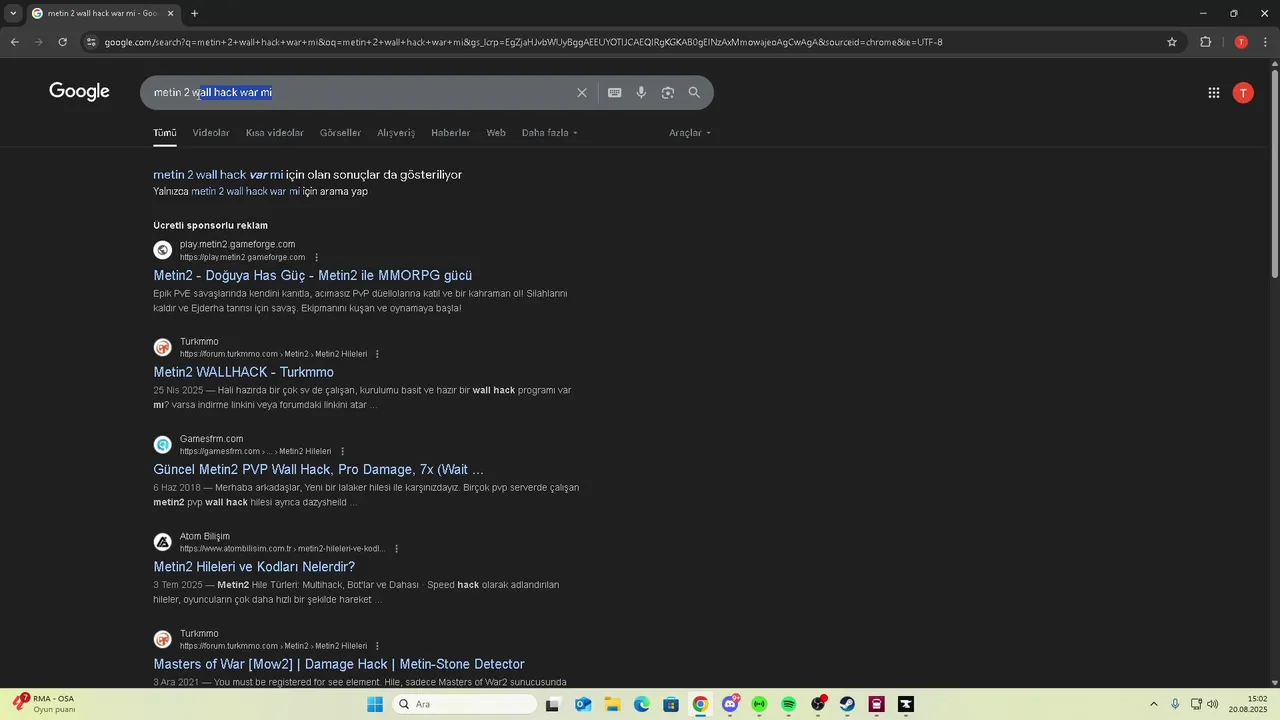Image resolution: width=1280 pixels, height=720 pixels.
Task: Open a new browser tab
Action: click(194, 14)
